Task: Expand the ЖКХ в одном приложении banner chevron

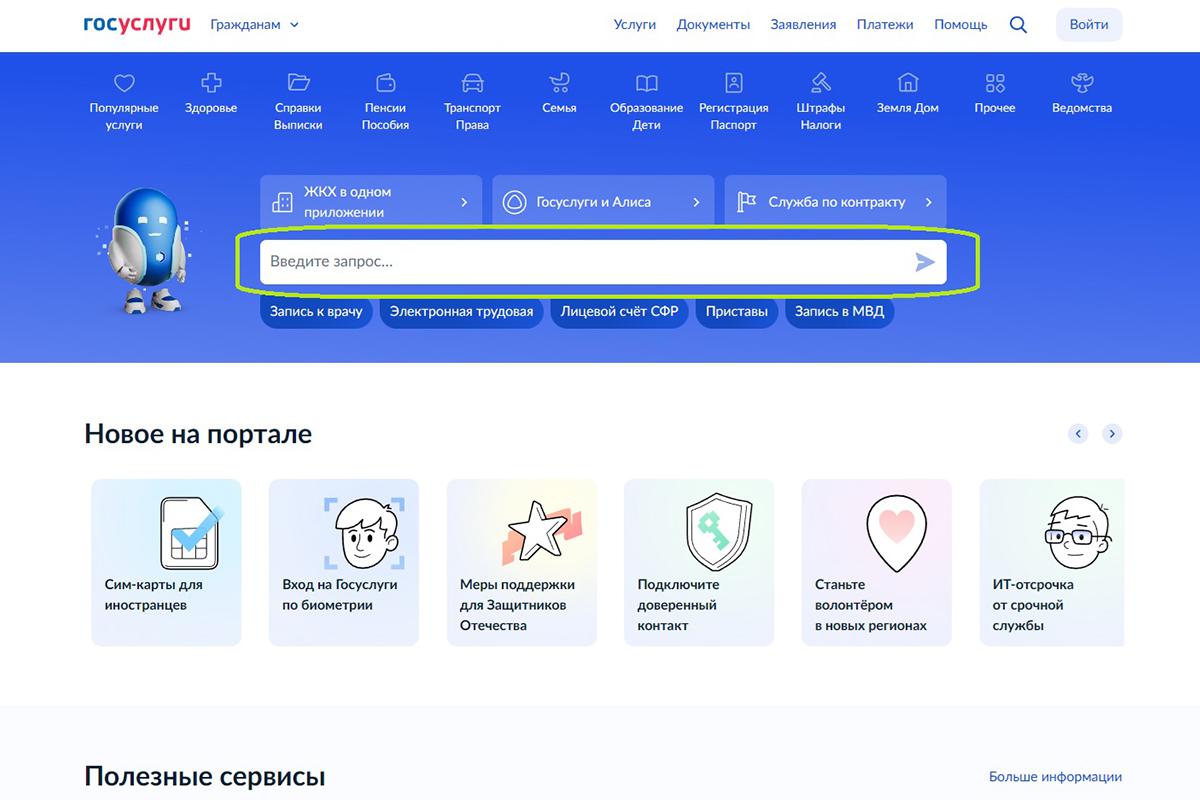Action: tap(466, 201)
